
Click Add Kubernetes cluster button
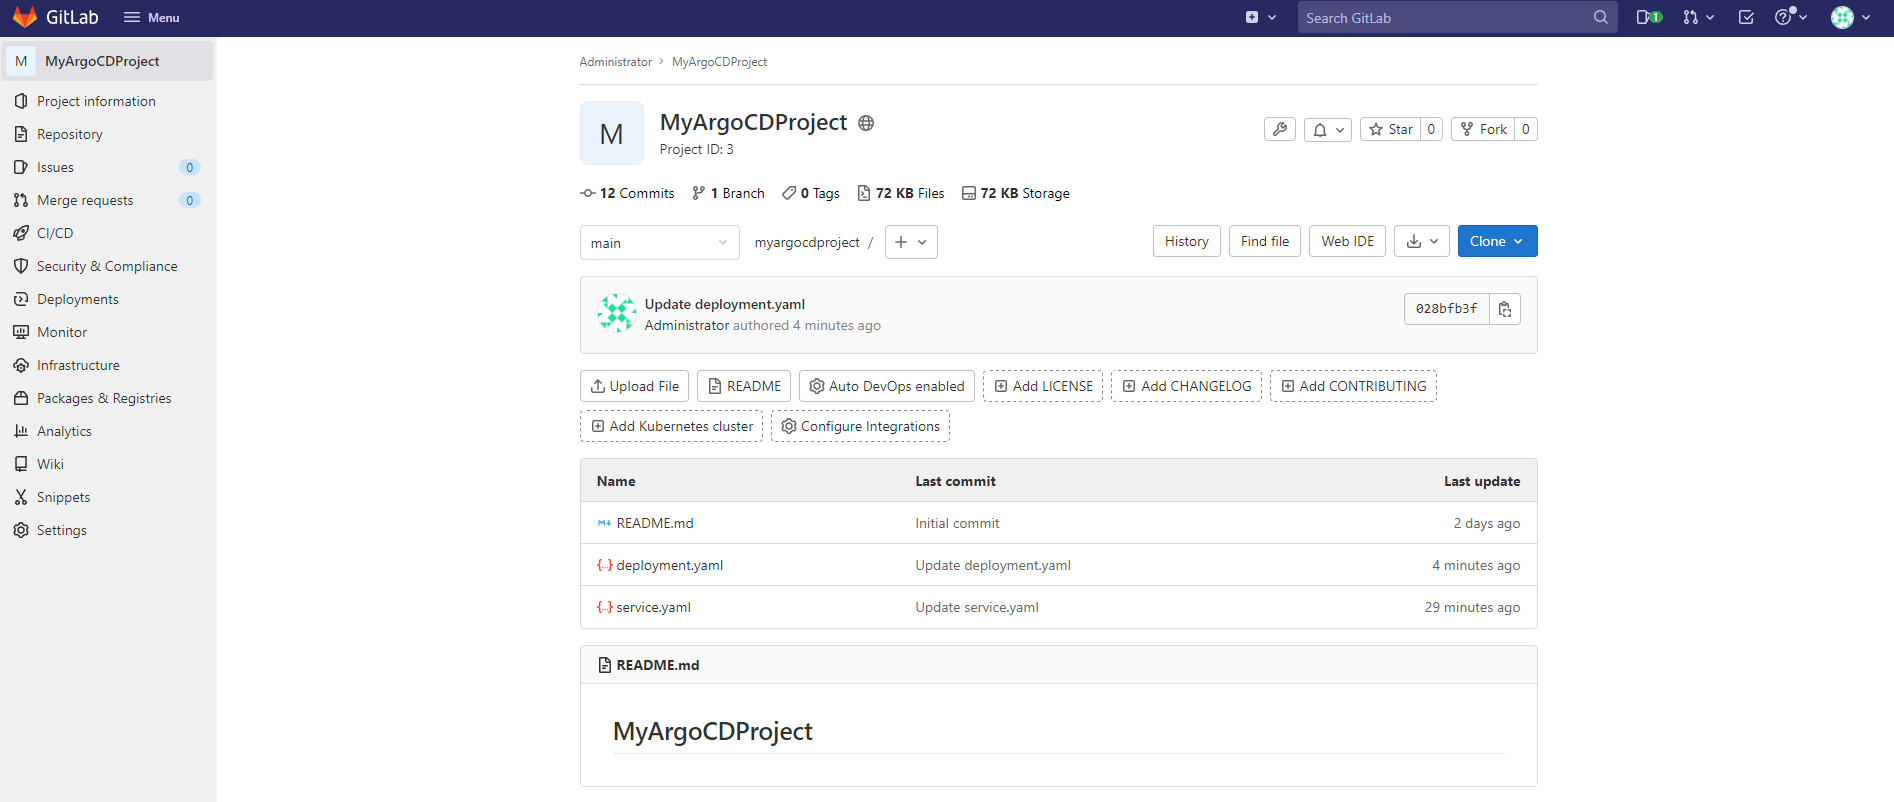point(671,426)
